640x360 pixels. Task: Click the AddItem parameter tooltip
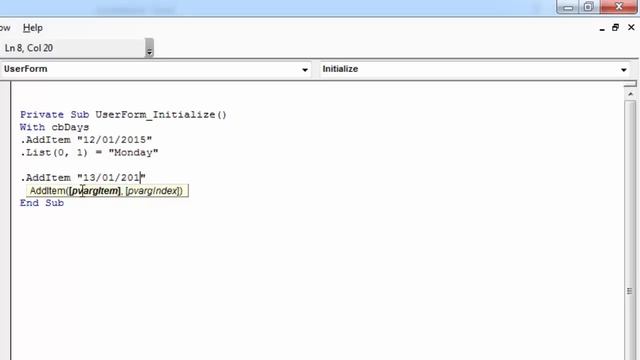point(107,191)
